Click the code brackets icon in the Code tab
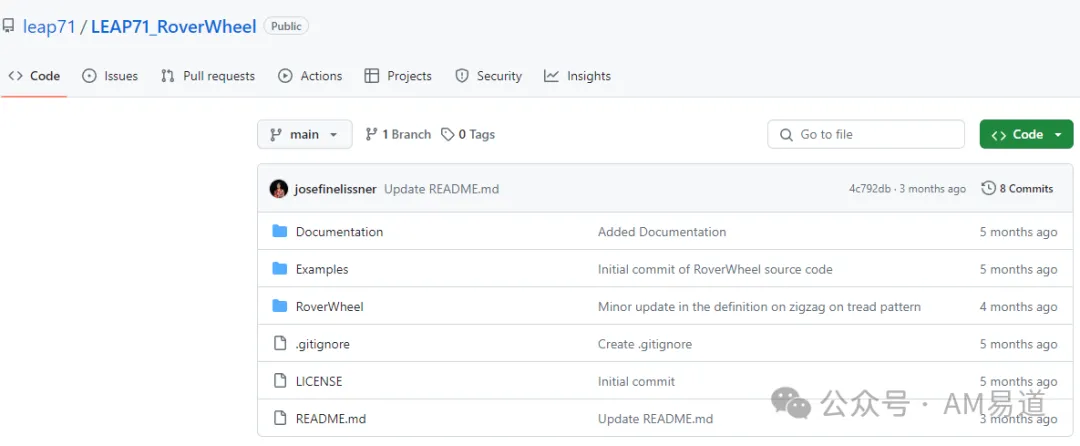The image size is (1080, 446). pos(15,76)
